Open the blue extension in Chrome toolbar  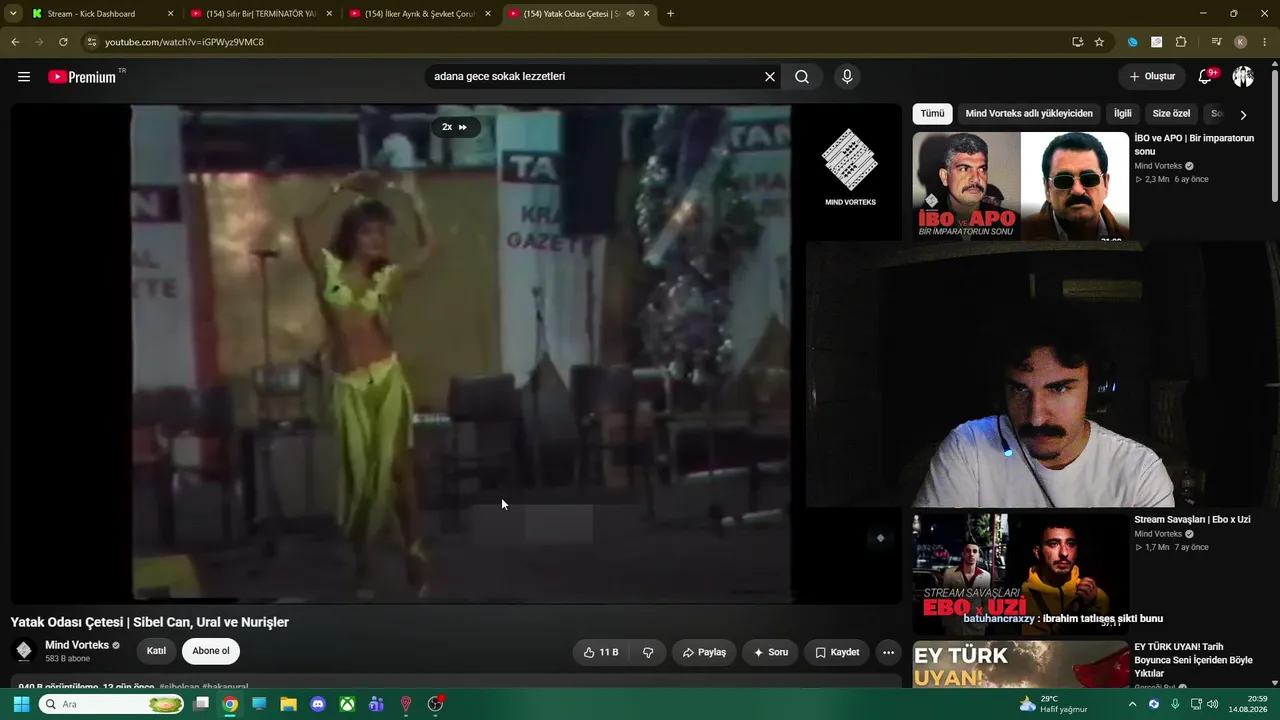[1133, 42]
